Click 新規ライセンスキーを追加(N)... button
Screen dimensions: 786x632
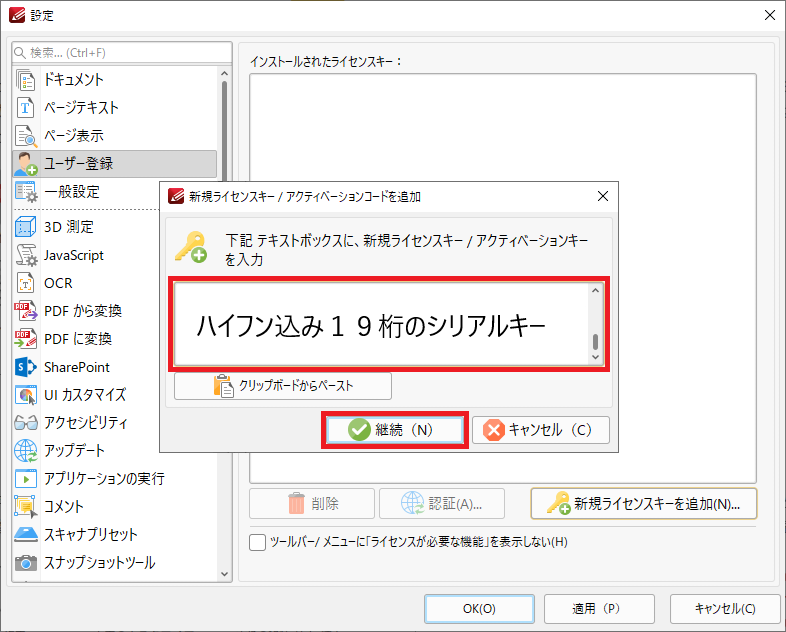pyautogui.click(x=644, y=504)
